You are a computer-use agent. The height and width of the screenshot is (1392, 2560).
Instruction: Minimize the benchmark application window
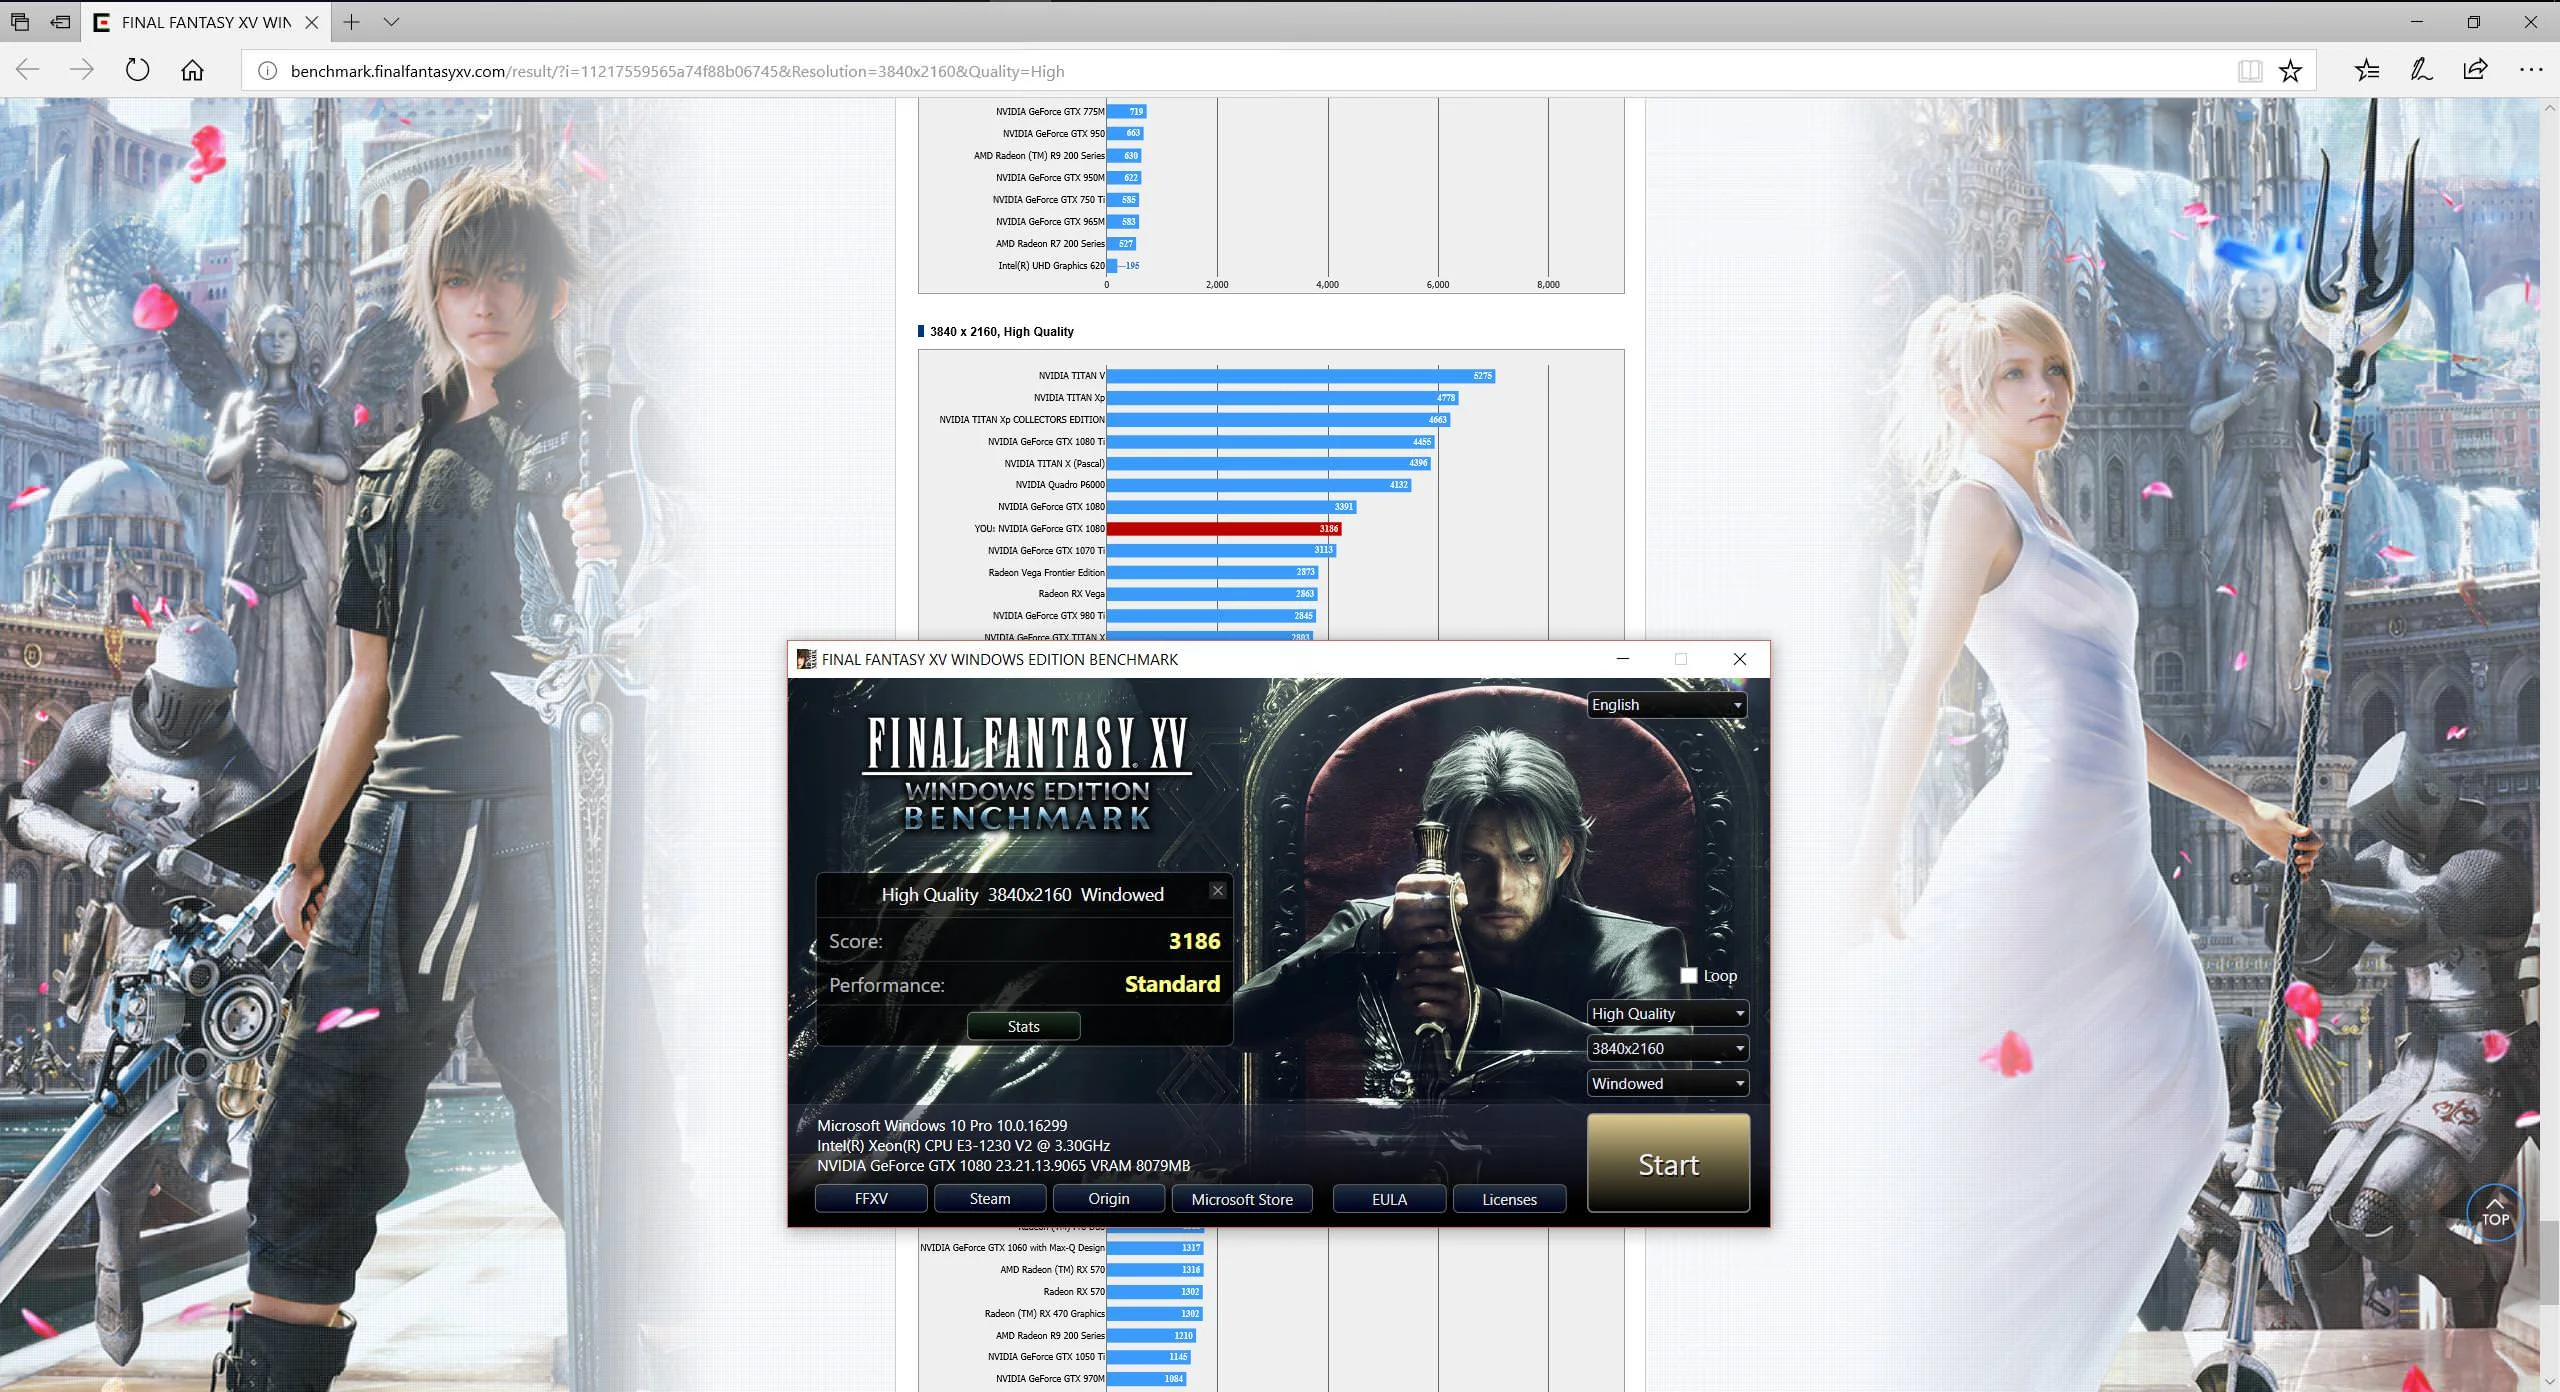click(x=1622, y=659)
